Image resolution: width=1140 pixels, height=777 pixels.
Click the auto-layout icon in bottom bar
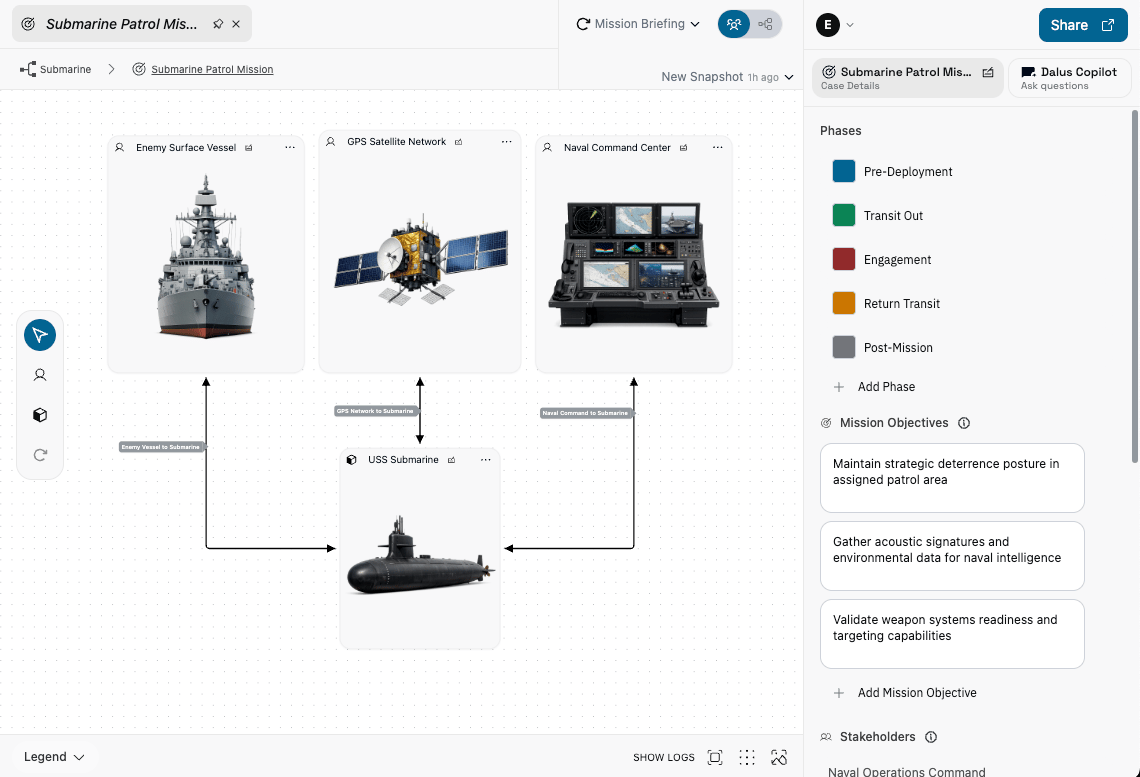(779, 757)
